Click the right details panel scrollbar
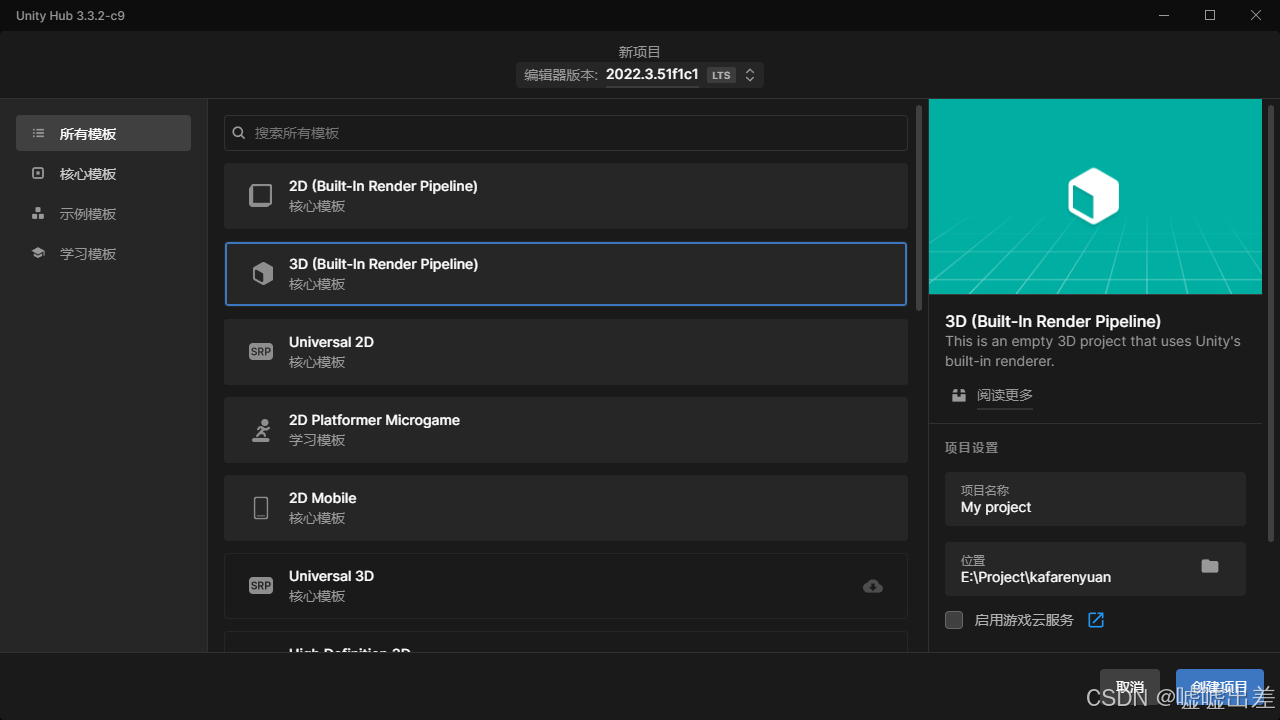Screen dimensions: 1280x720 tap(1271, 323)
